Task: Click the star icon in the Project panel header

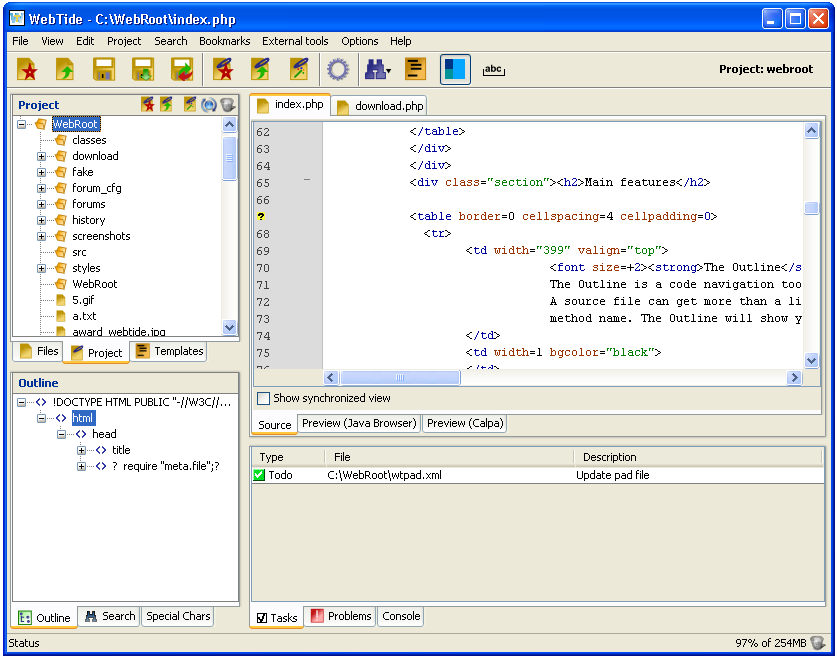Action: pos(148,104)
